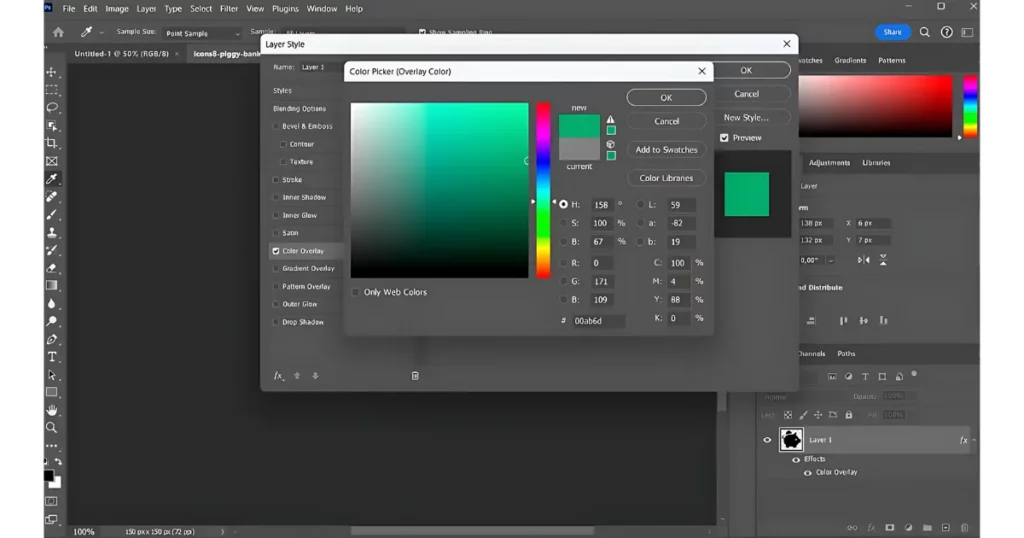
Task: Enable the Inner Shadow checkbox
Action: tap(276, 197)
